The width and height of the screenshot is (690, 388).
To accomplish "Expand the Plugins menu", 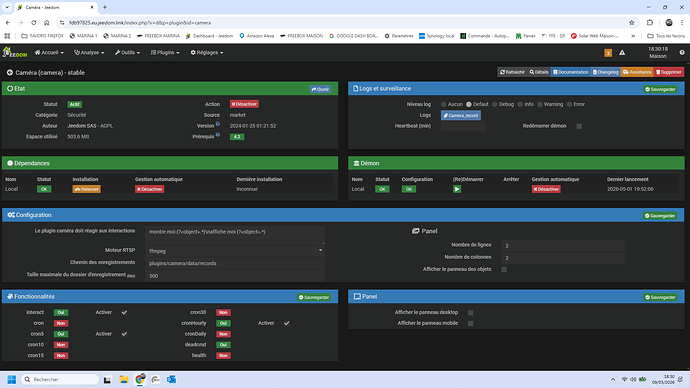I will tap(165, 52).
